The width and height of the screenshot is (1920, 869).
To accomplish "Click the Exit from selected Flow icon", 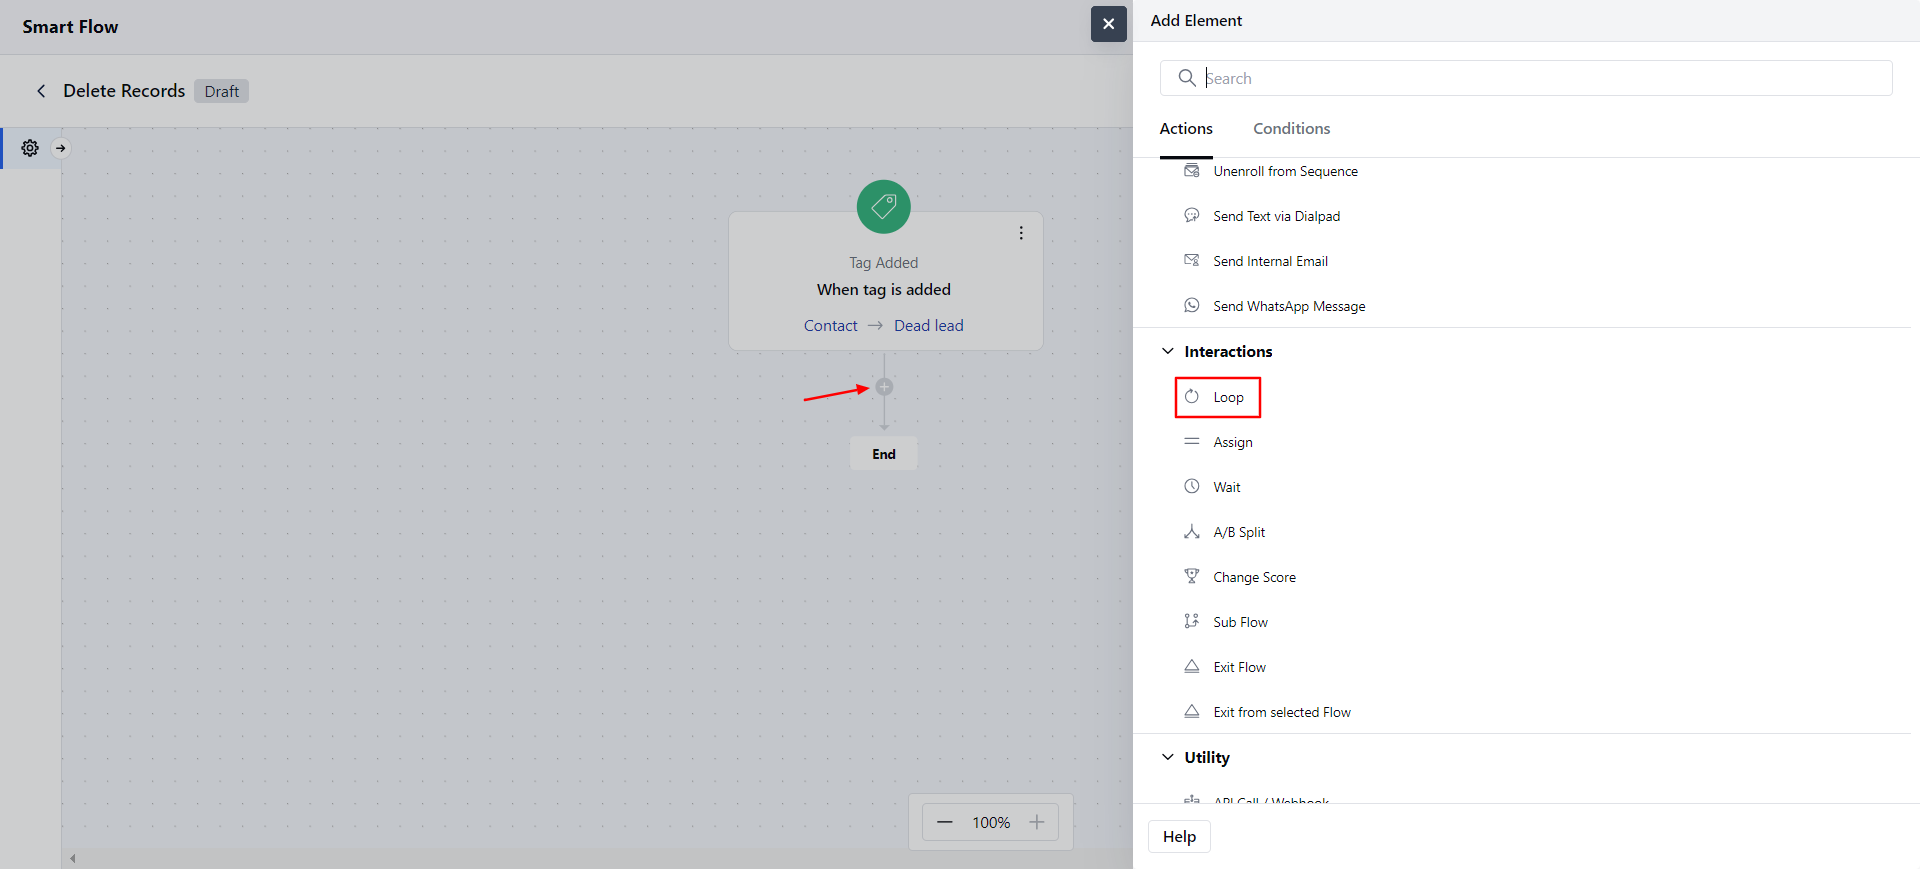I will pos(1192,712).
